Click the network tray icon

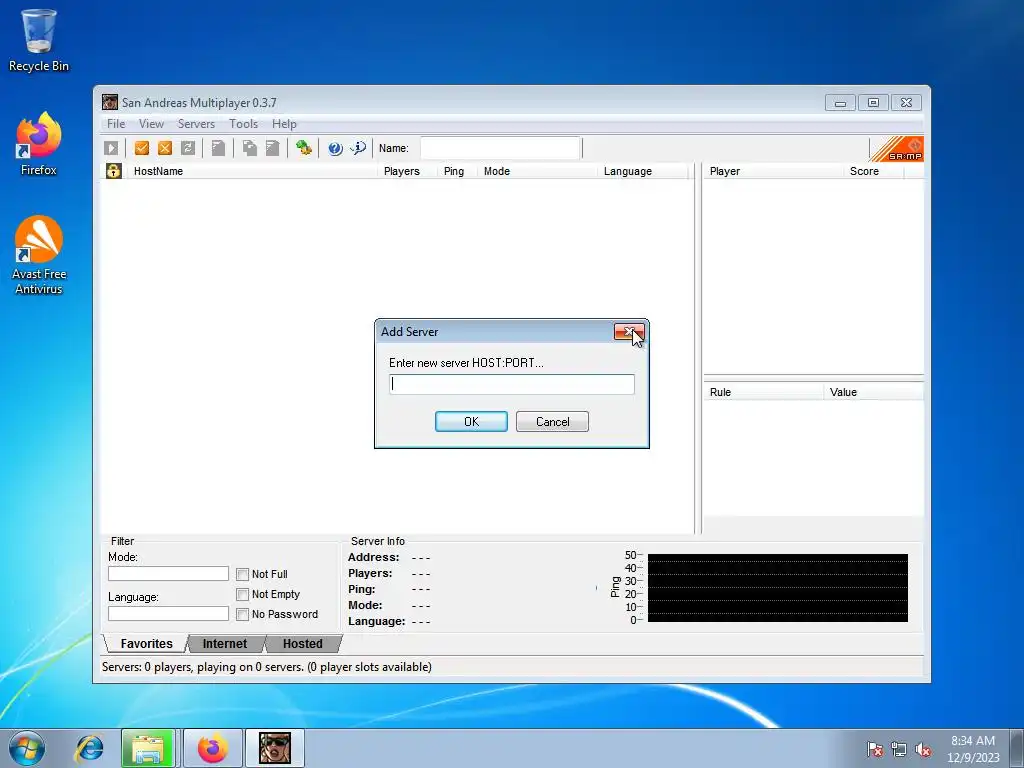coord(899,749)
